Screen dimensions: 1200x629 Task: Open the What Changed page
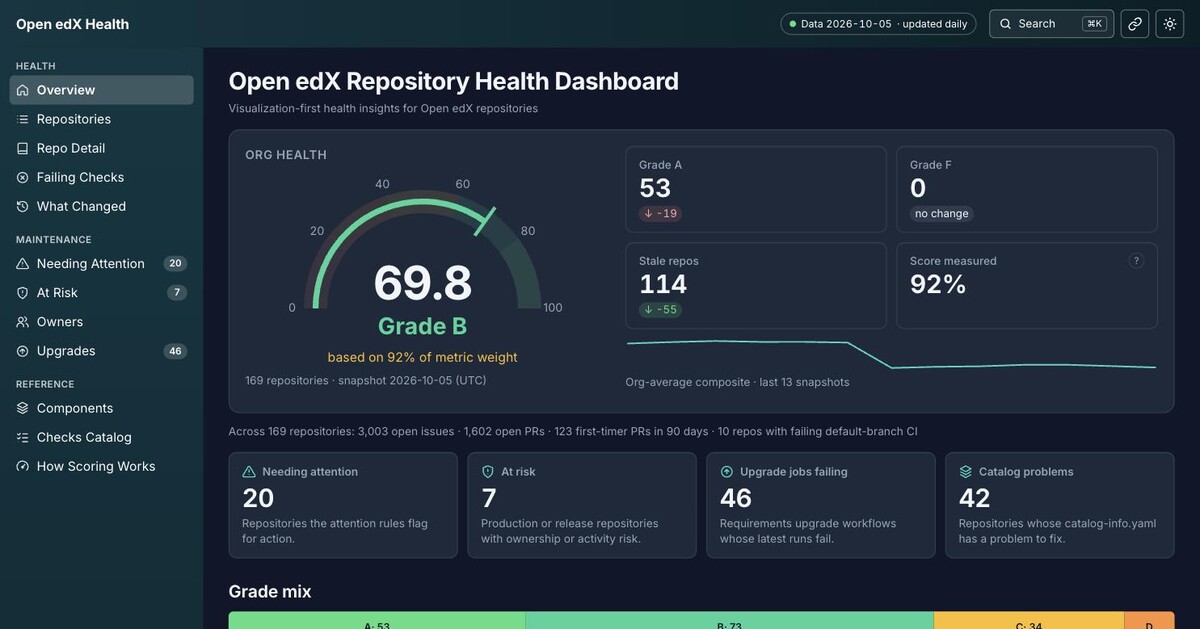pos(102,206)
